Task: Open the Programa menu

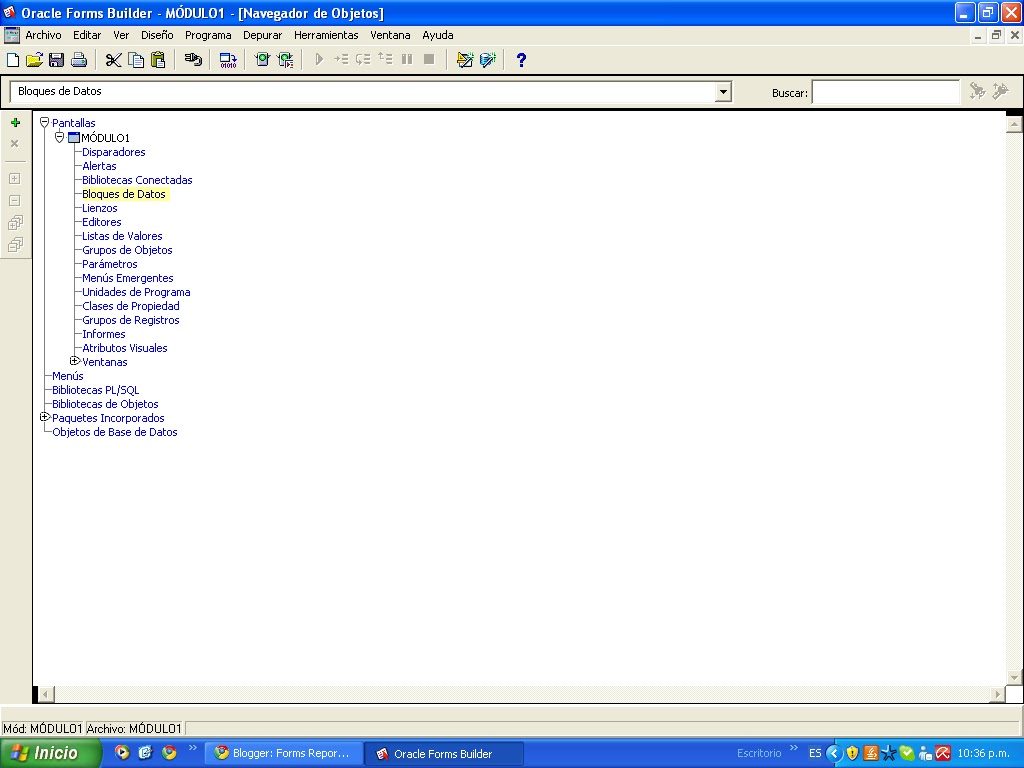Action: (208, 35)
